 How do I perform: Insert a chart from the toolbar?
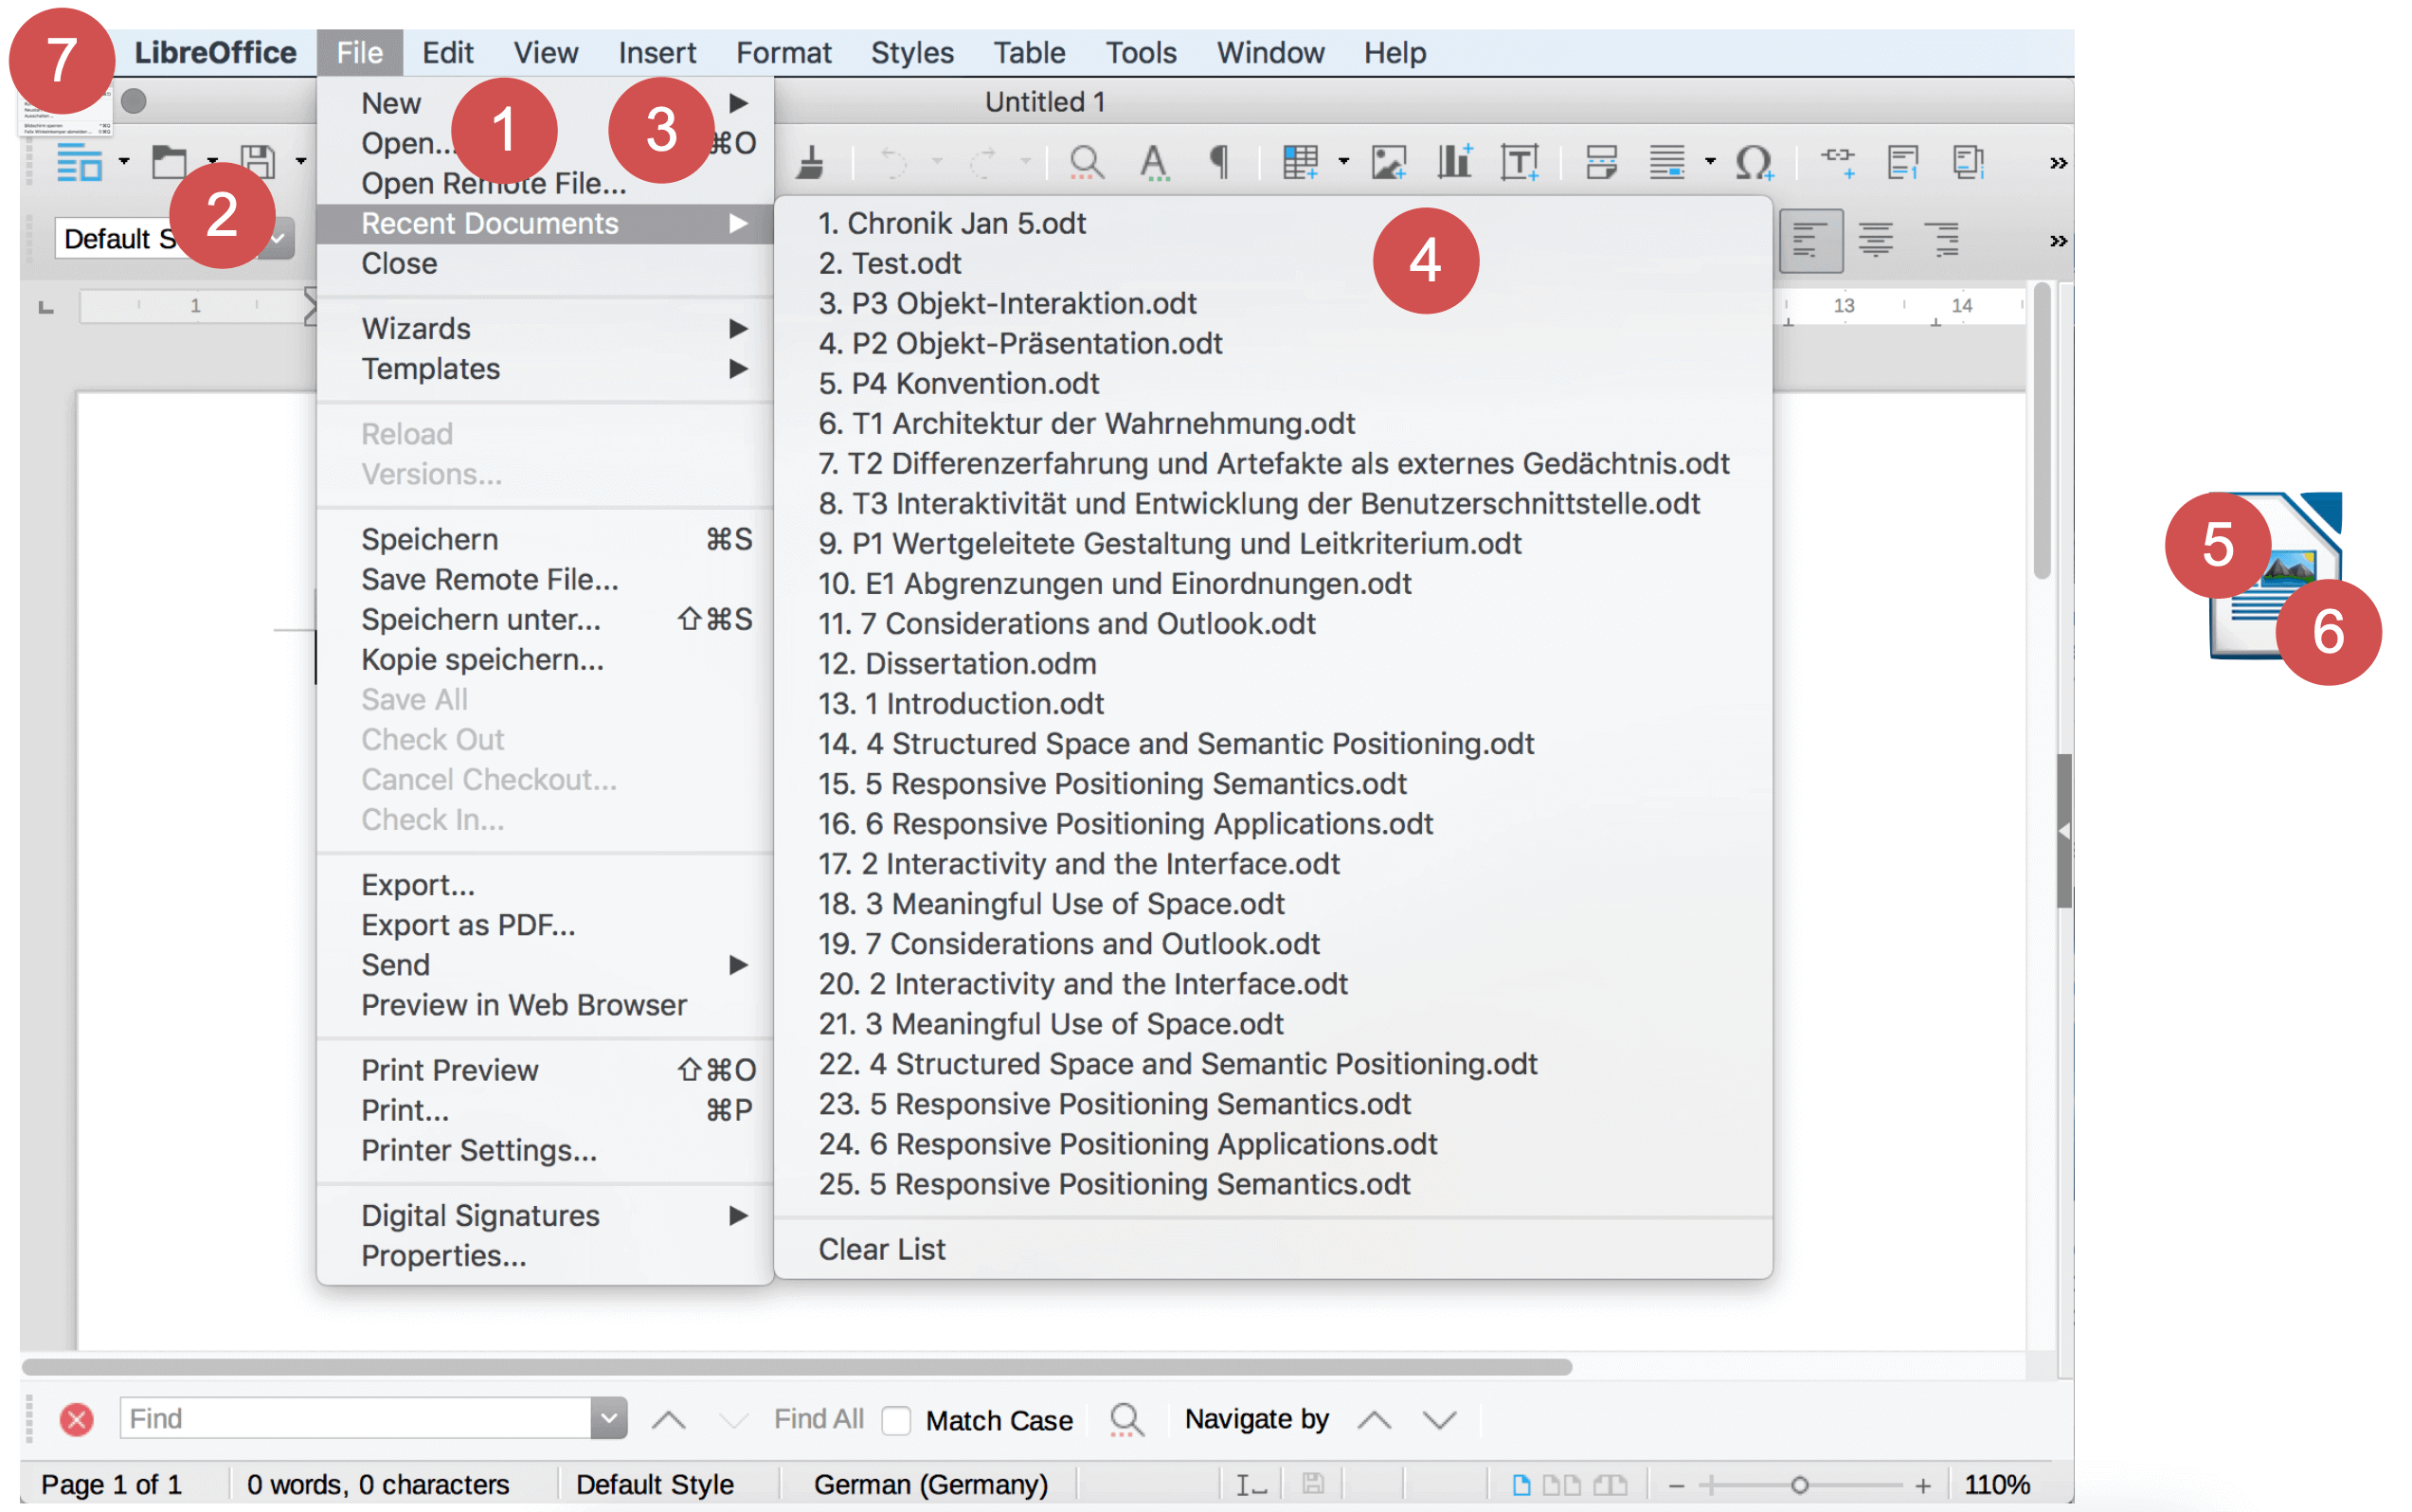pyautogui.click(x=1453, y=161)
